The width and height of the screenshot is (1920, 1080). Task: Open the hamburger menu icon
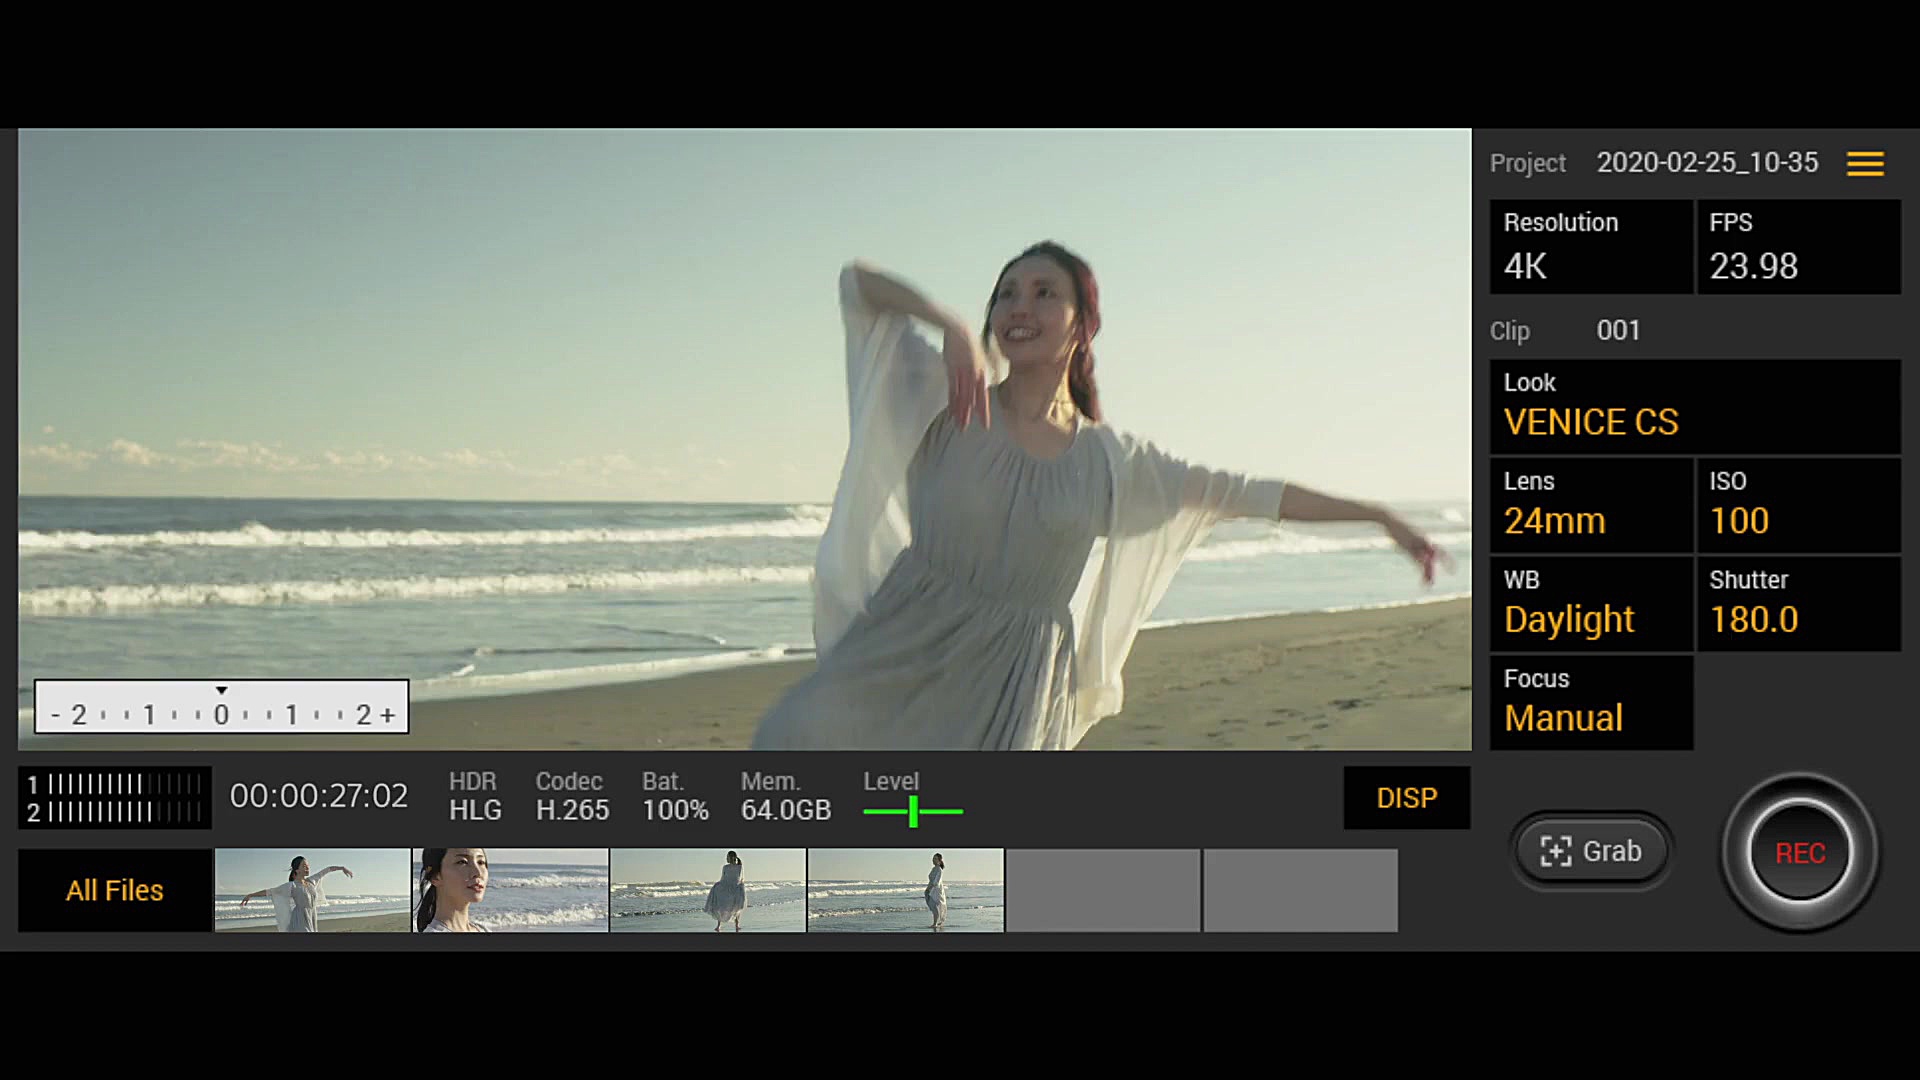coord(1865,163)
